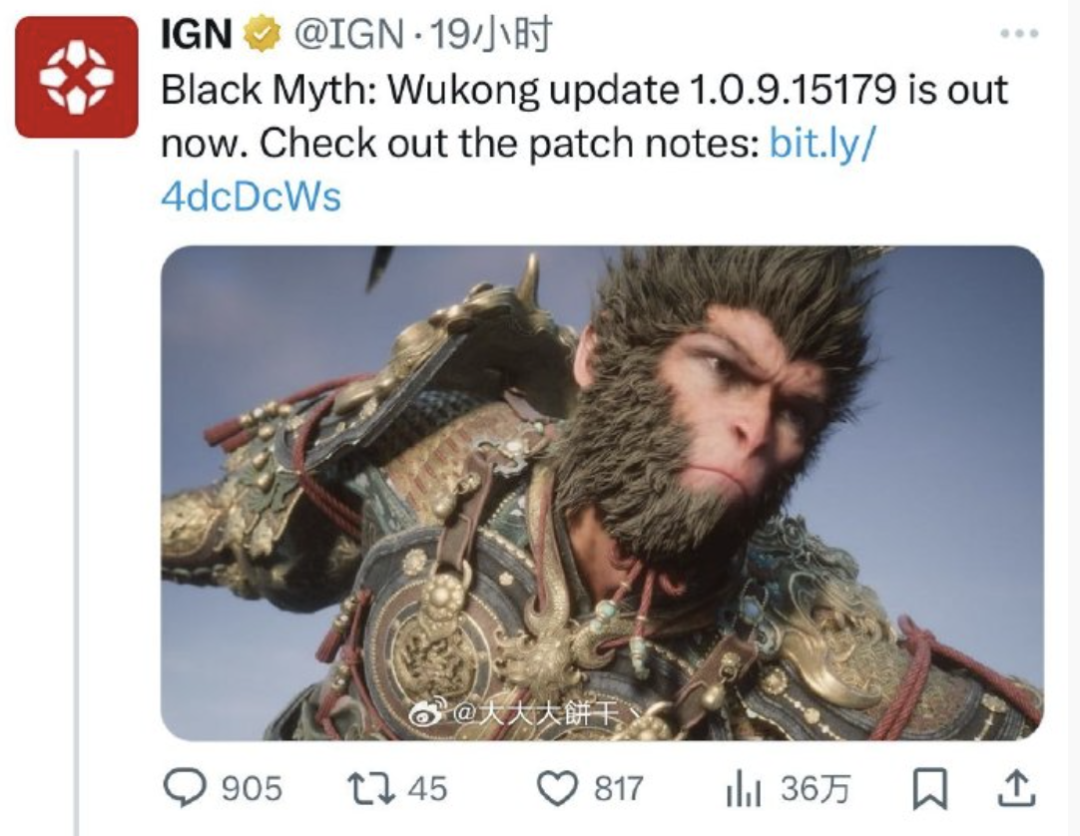Visit the @IGN handle
This screenshot has width=1080, height=836.
tap(349, 34)
